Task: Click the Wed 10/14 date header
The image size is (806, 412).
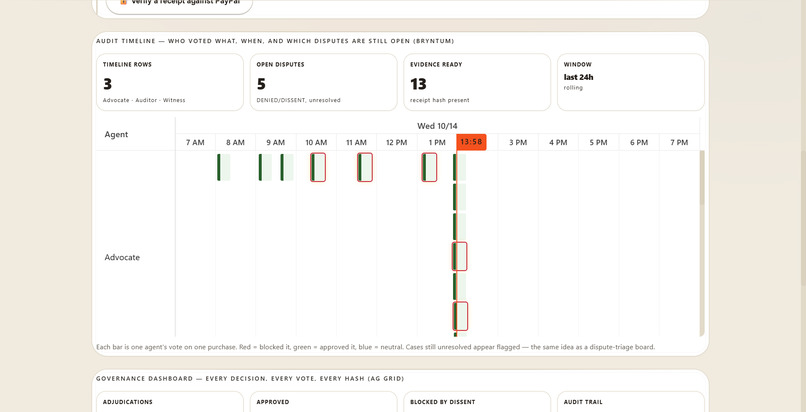Action: pos(437,126)
